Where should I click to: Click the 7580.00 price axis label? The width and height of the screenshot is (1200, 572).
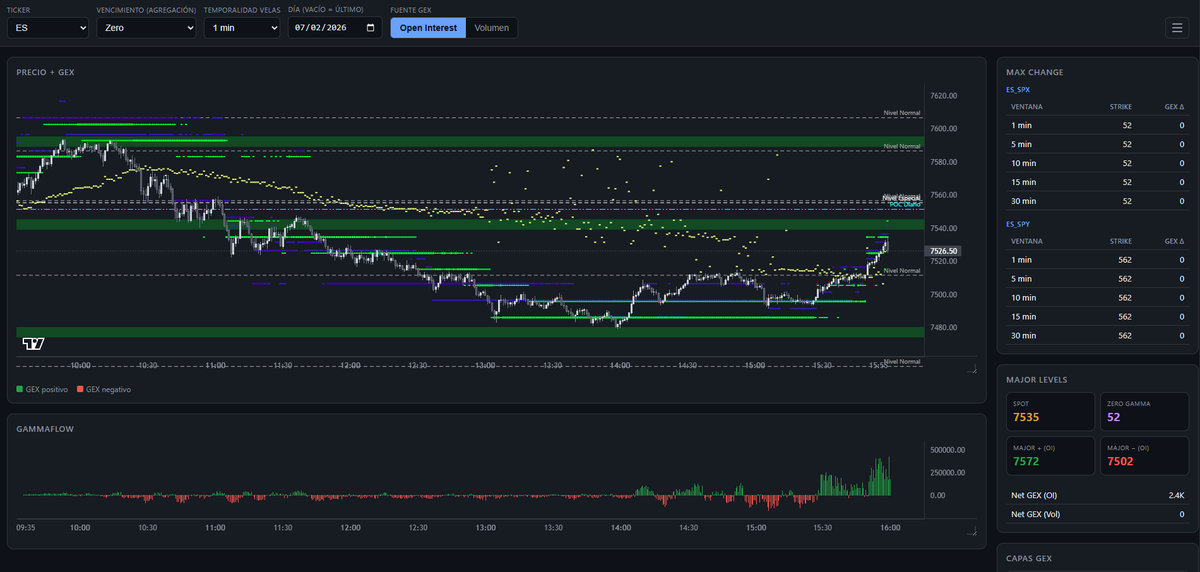click(943, 162)
